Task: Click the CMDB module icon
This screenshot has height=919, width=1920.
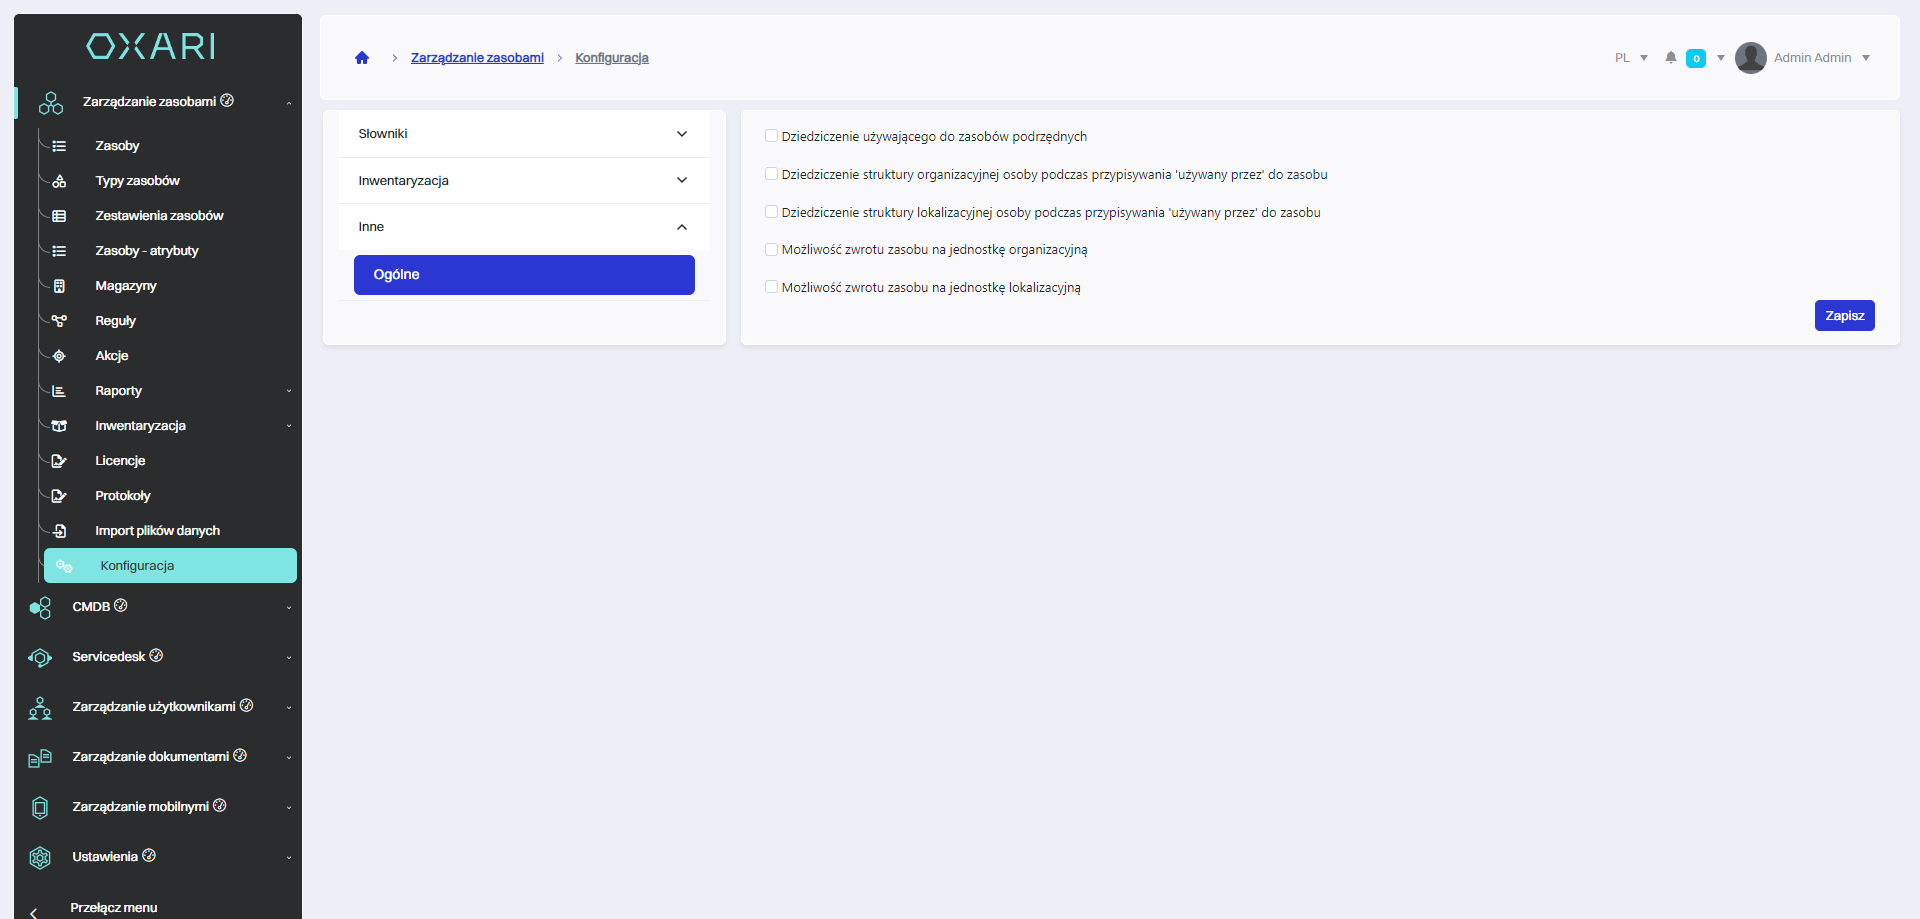Action: [40, 607]
